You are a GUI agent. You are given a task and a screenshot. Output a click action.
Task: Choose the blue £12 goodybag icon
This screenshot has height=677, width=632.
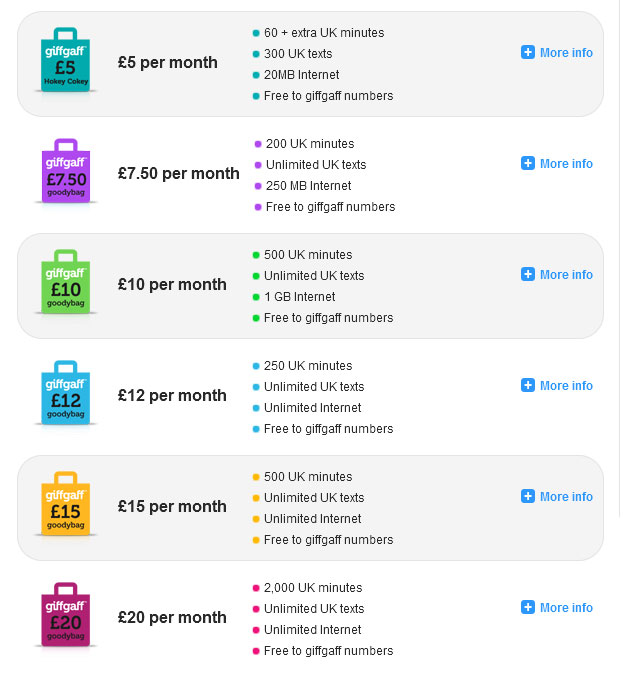click(x=65, y=392)
